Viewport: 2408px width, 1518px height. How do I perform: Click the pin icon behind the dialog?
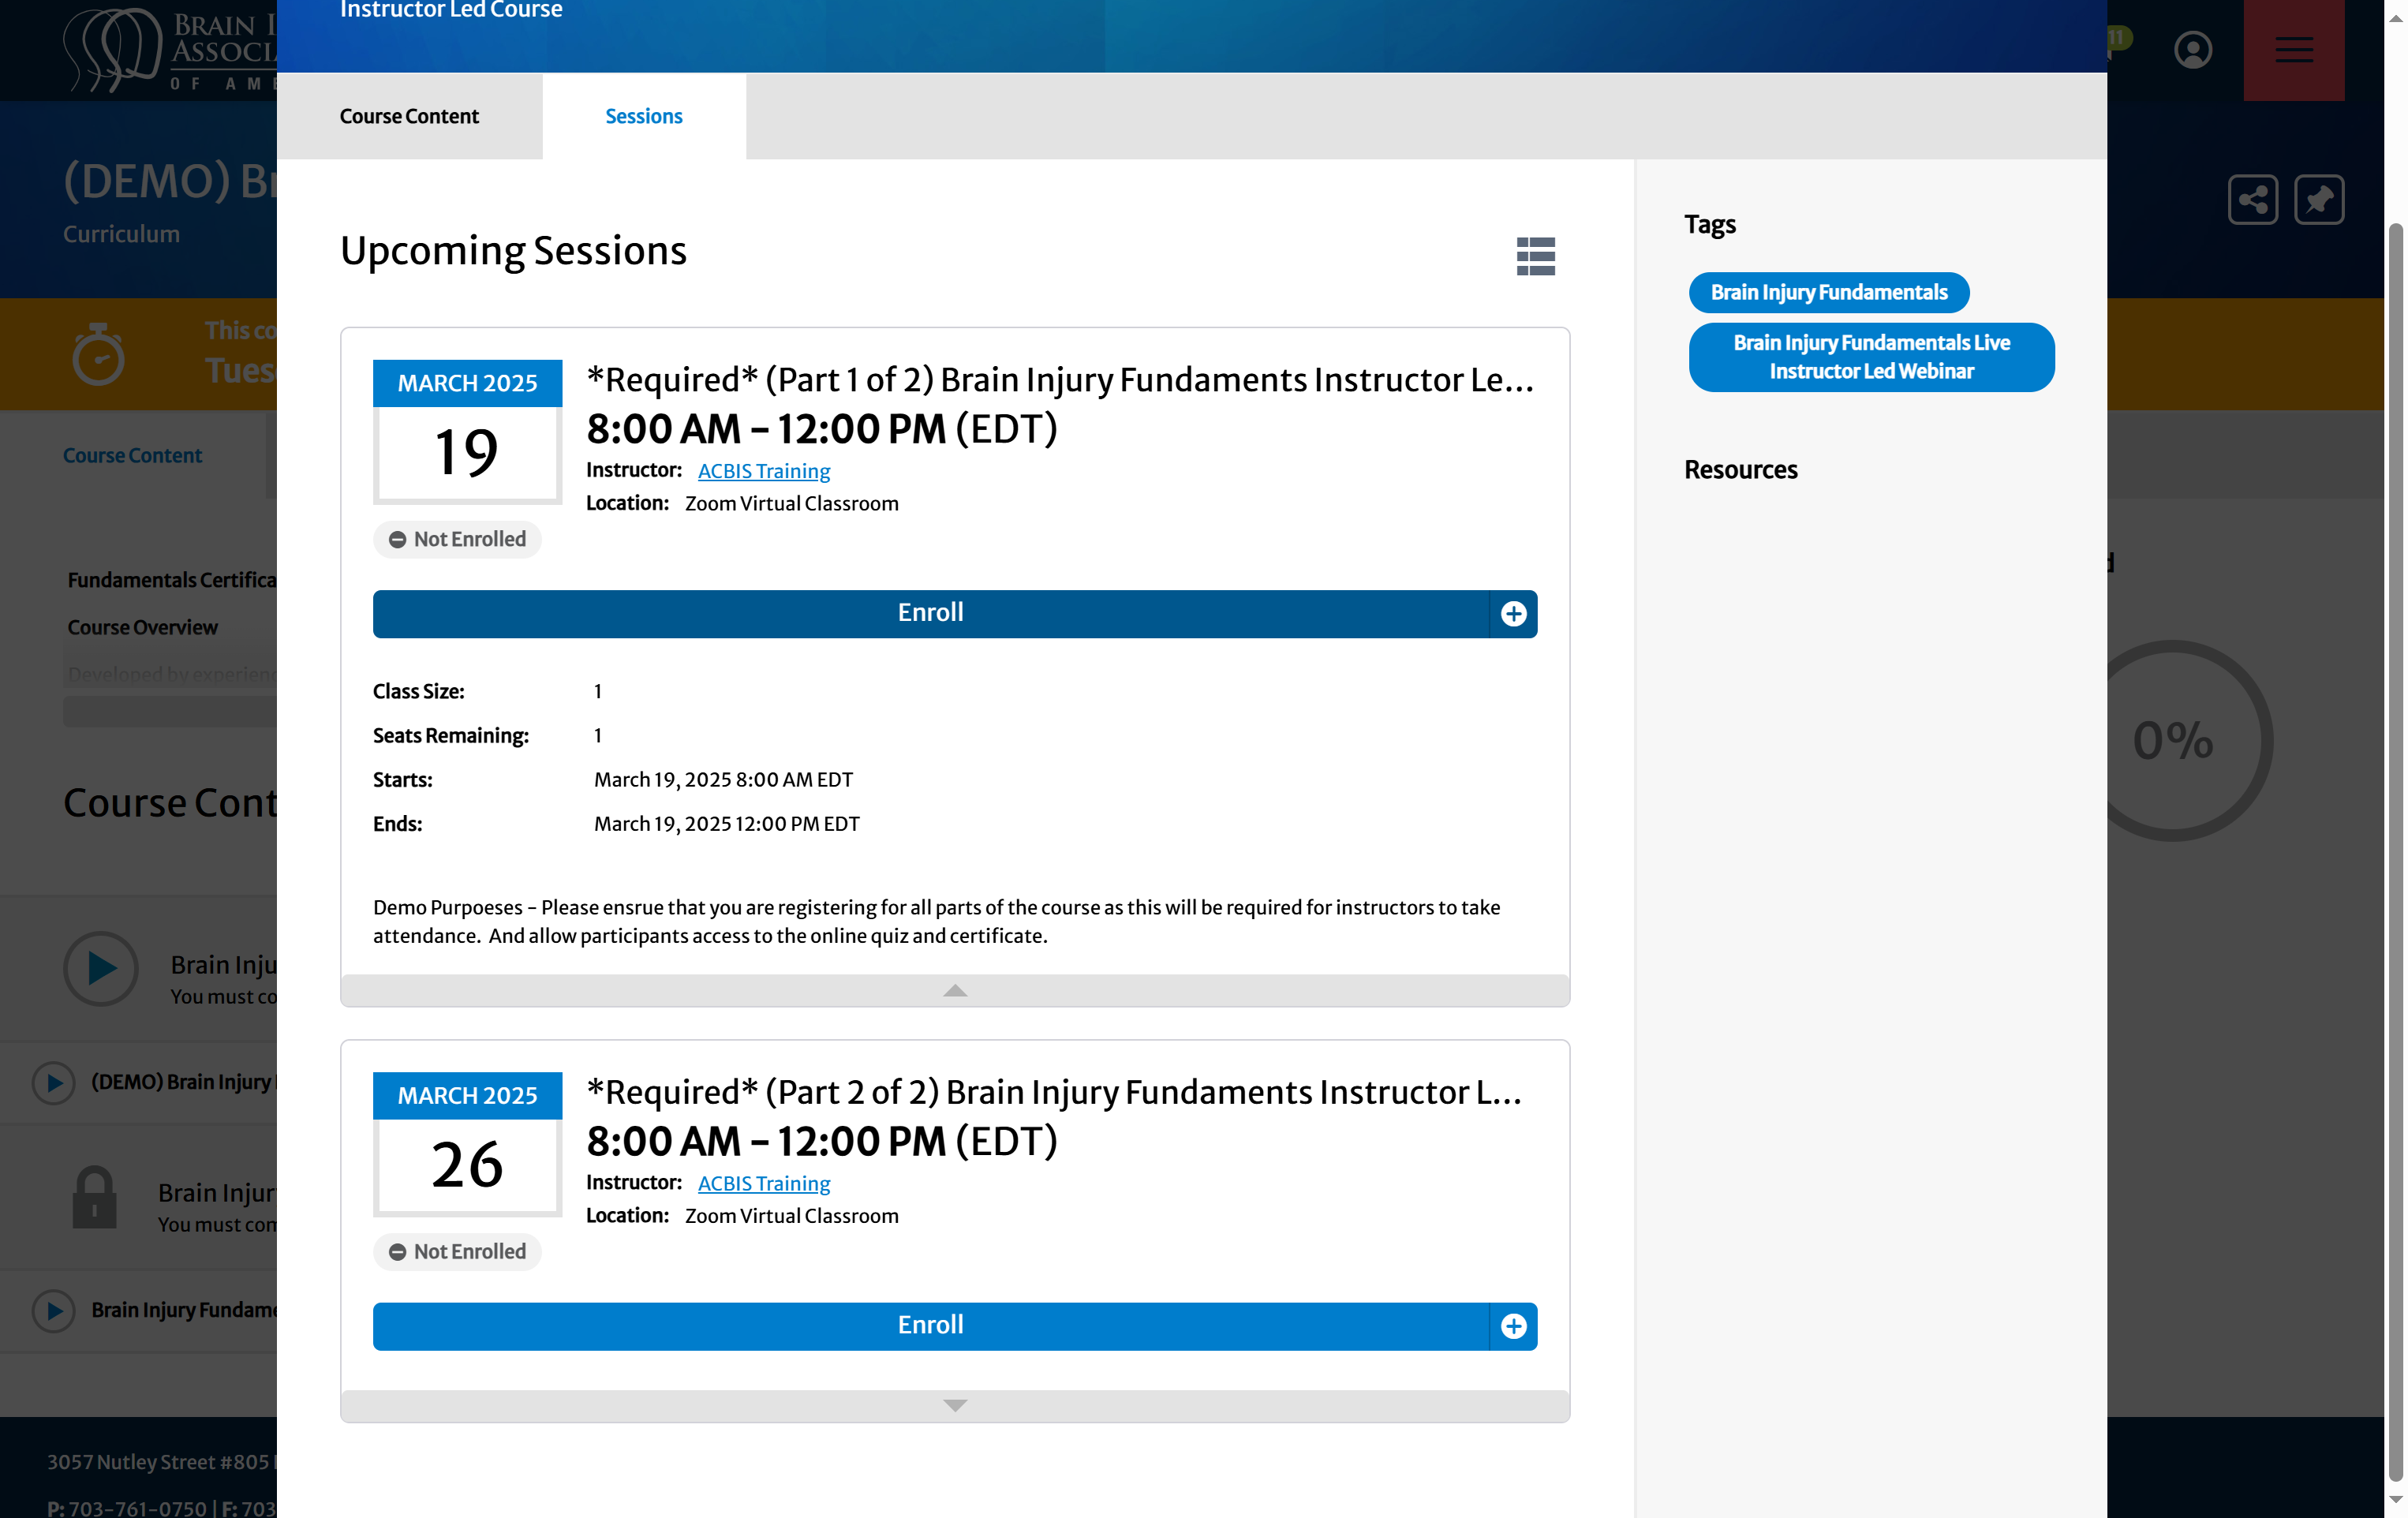pyautogui.click(x=2319, y=200)
